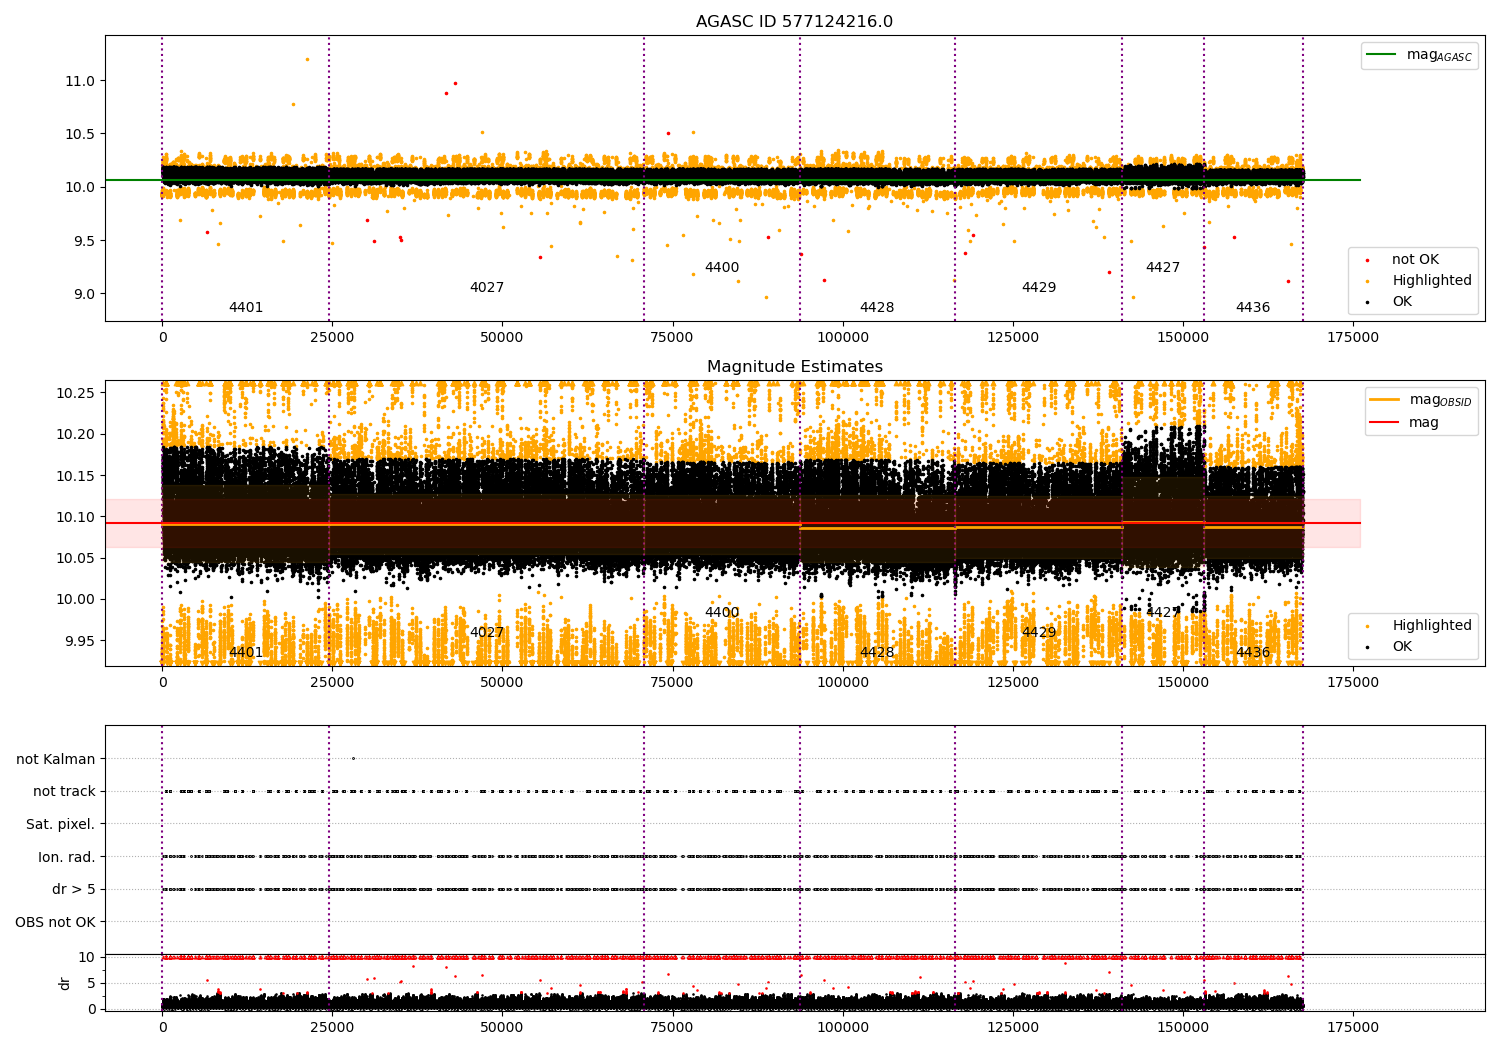Viewport: 1500px width, 1050px height.
Task: Select the Magnitude Estimates subplot title
Action: point(794,367)
